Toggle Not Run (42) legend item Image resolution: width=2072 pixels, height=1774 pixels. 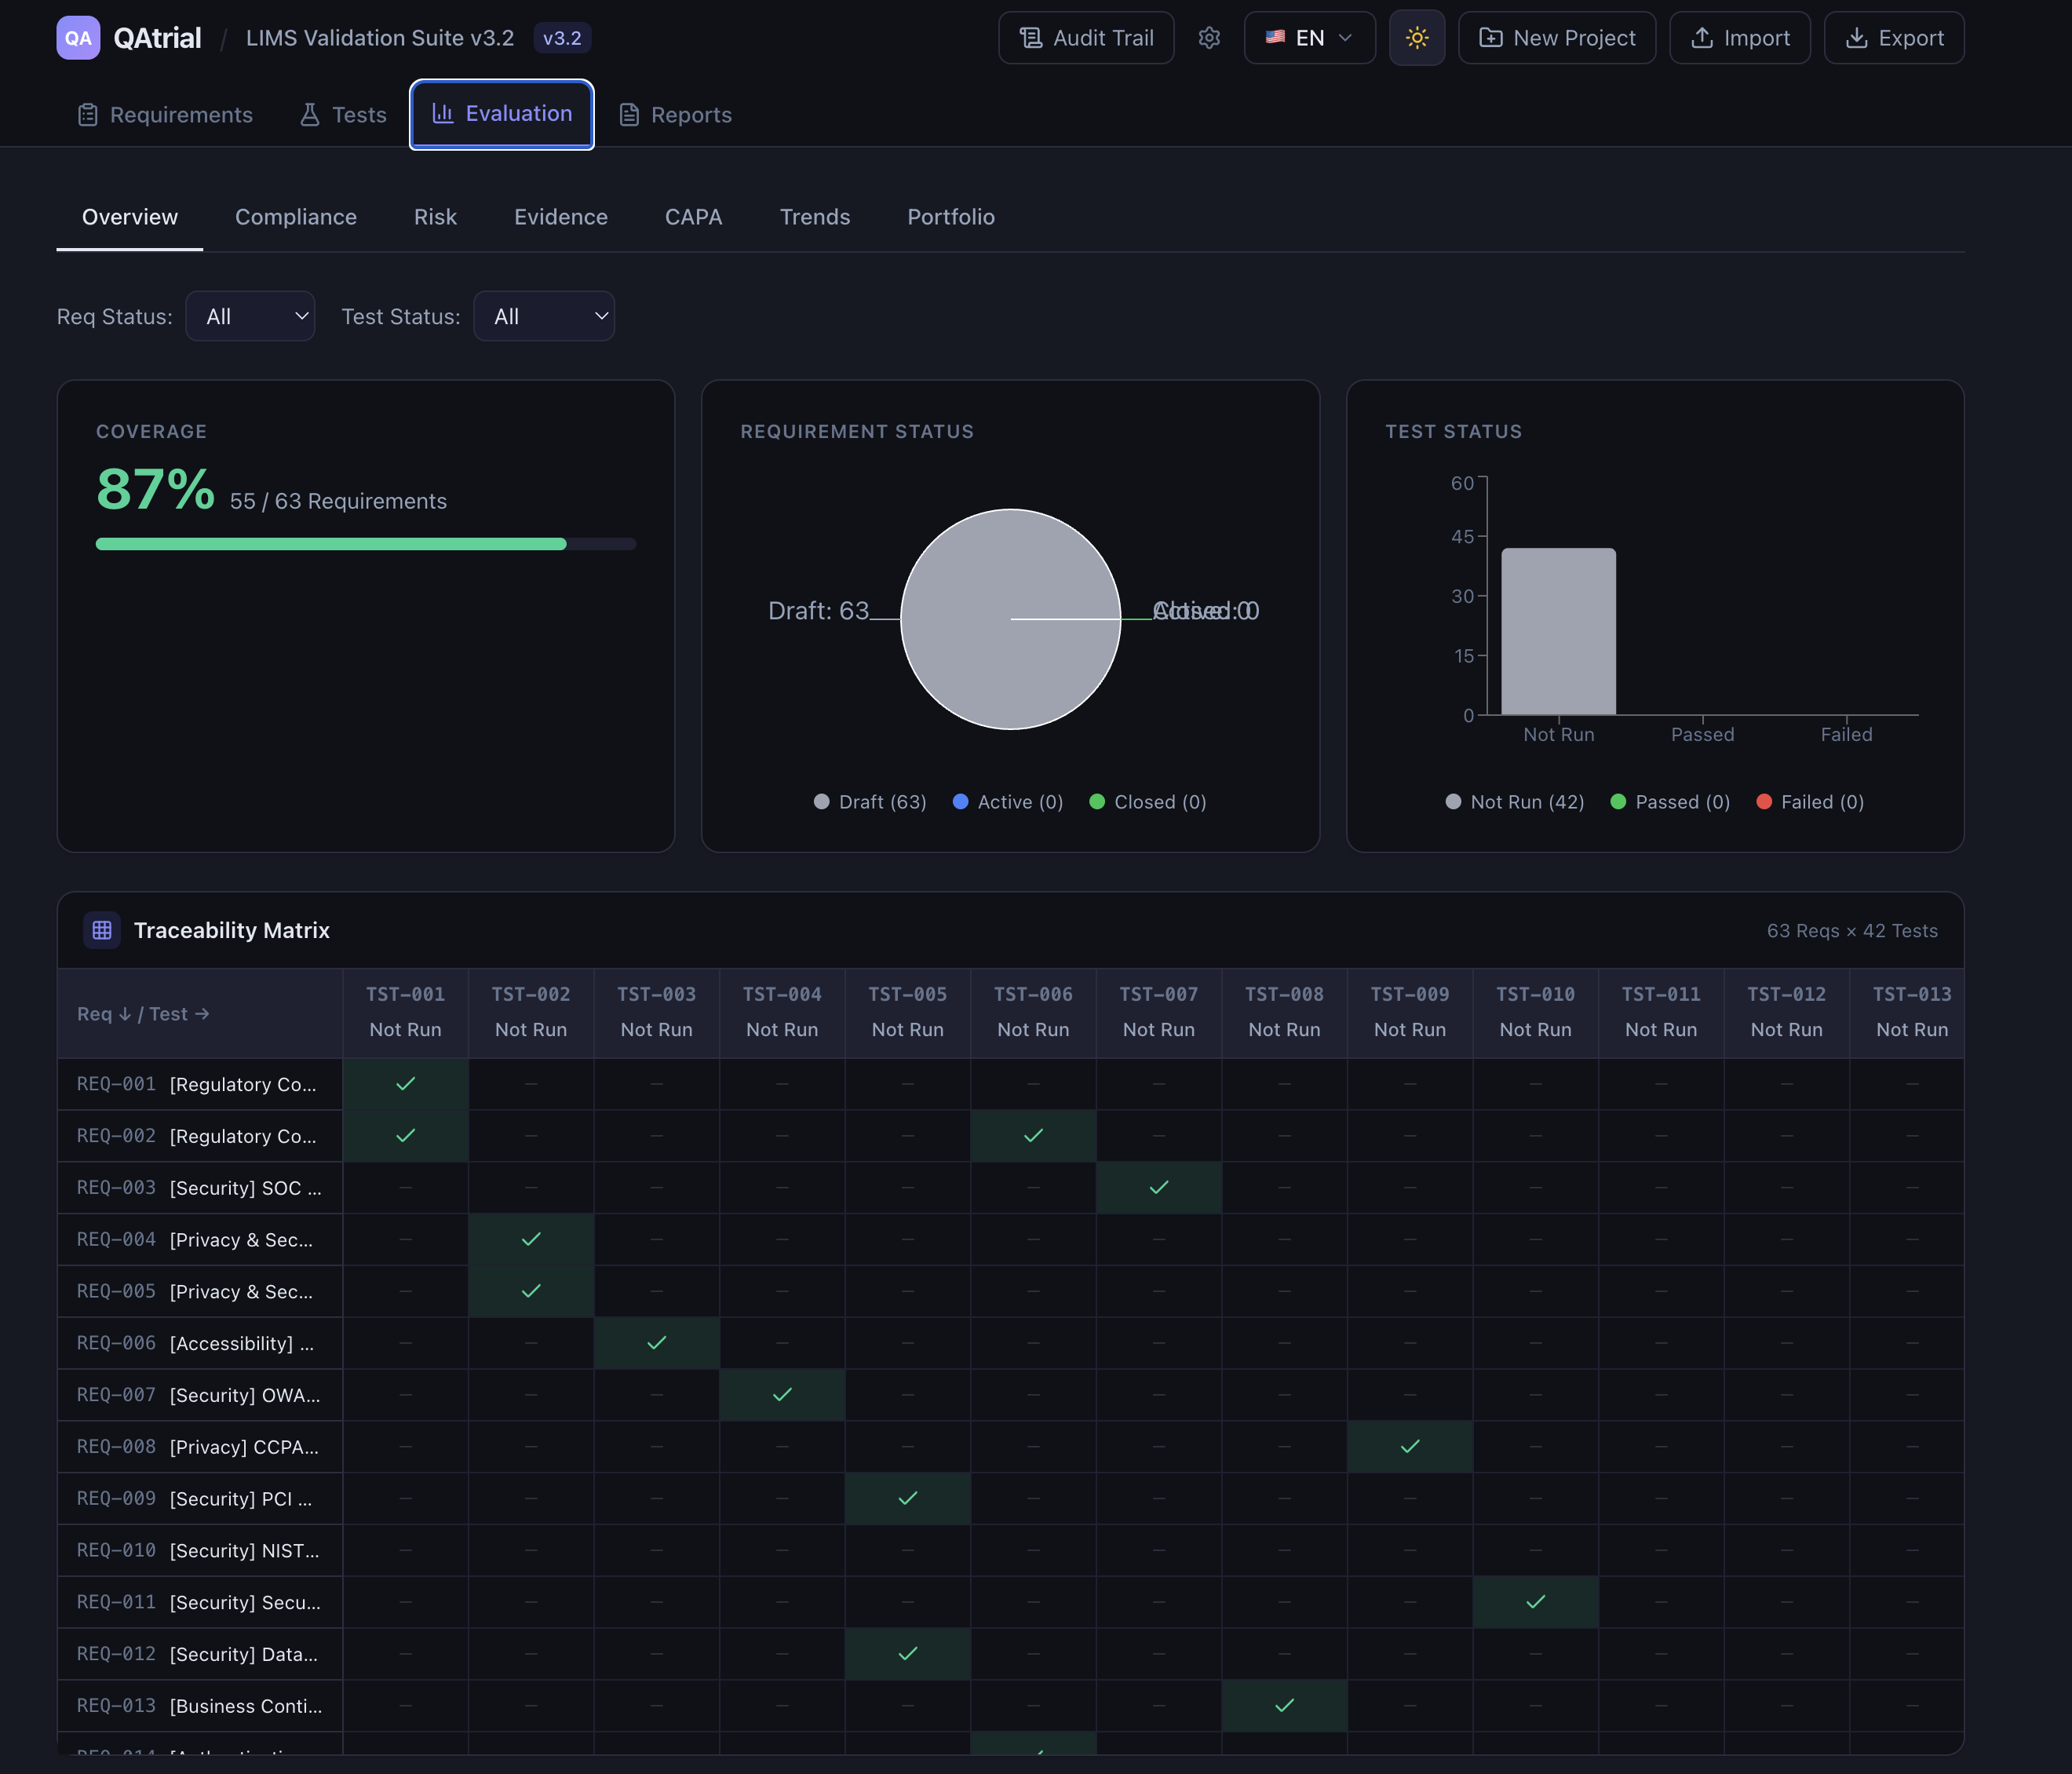point(1514,802)
